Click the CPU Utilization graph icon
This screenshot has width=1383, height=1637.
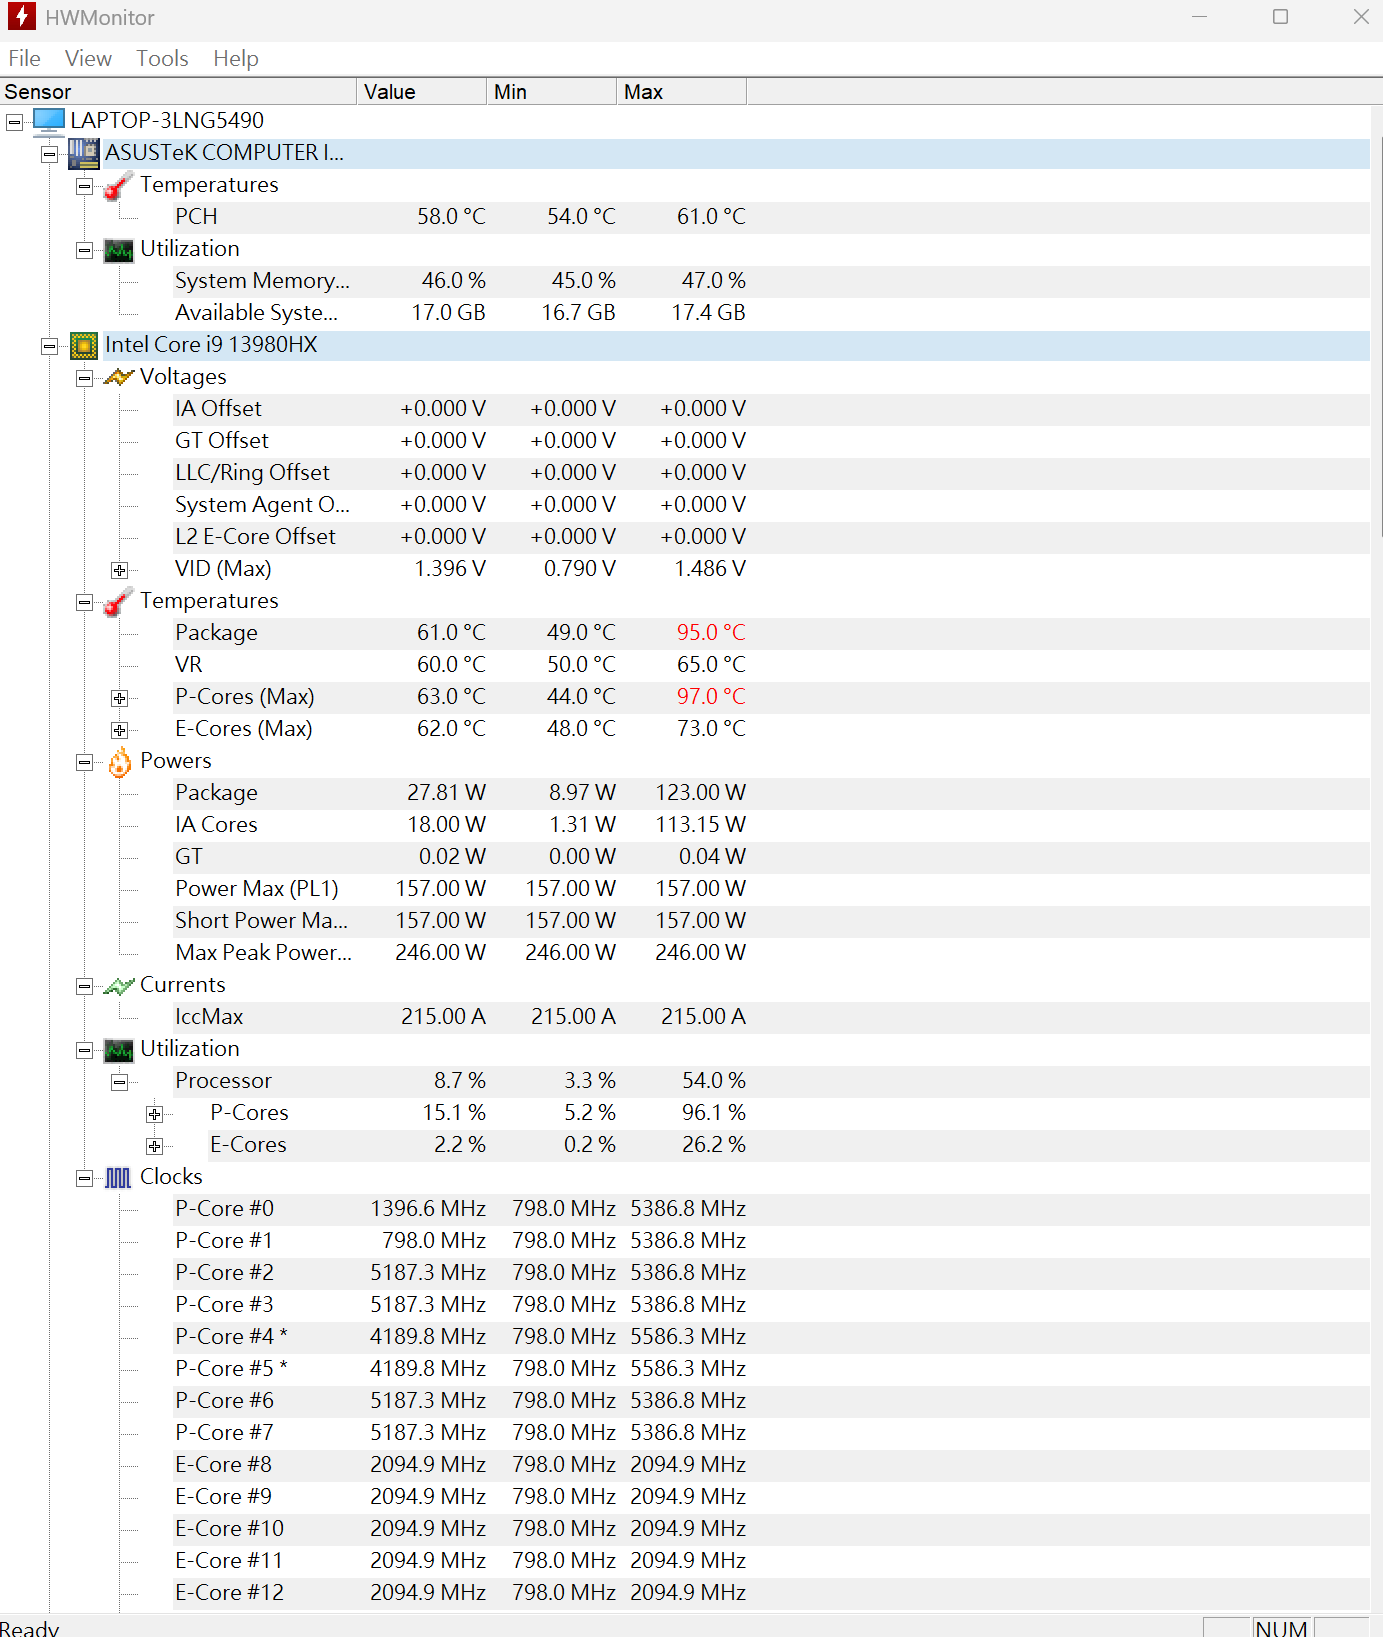coord(119,1050)
